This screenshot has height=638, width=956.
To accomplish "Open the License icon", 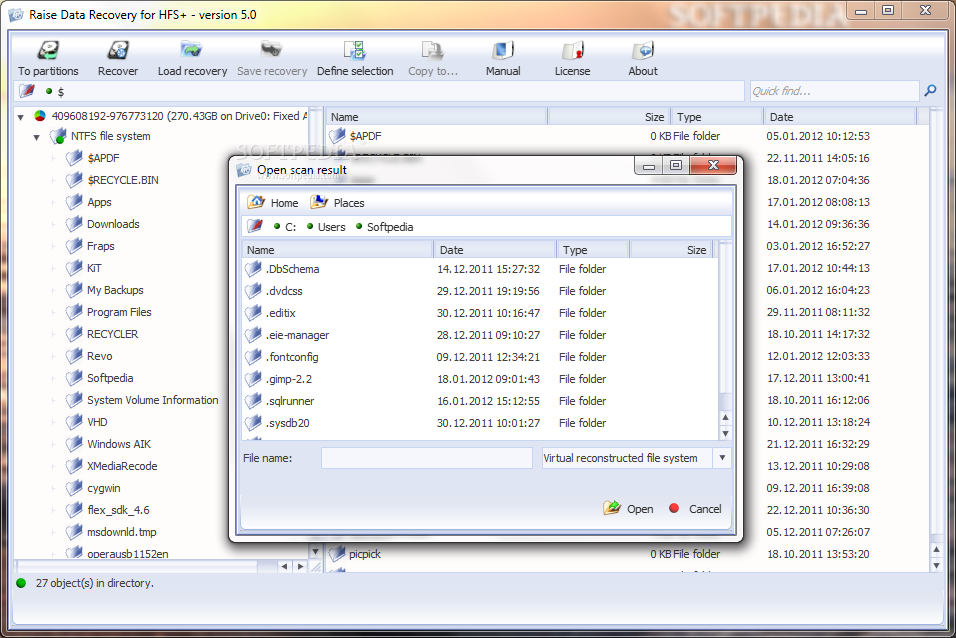I will pos(573,50).
